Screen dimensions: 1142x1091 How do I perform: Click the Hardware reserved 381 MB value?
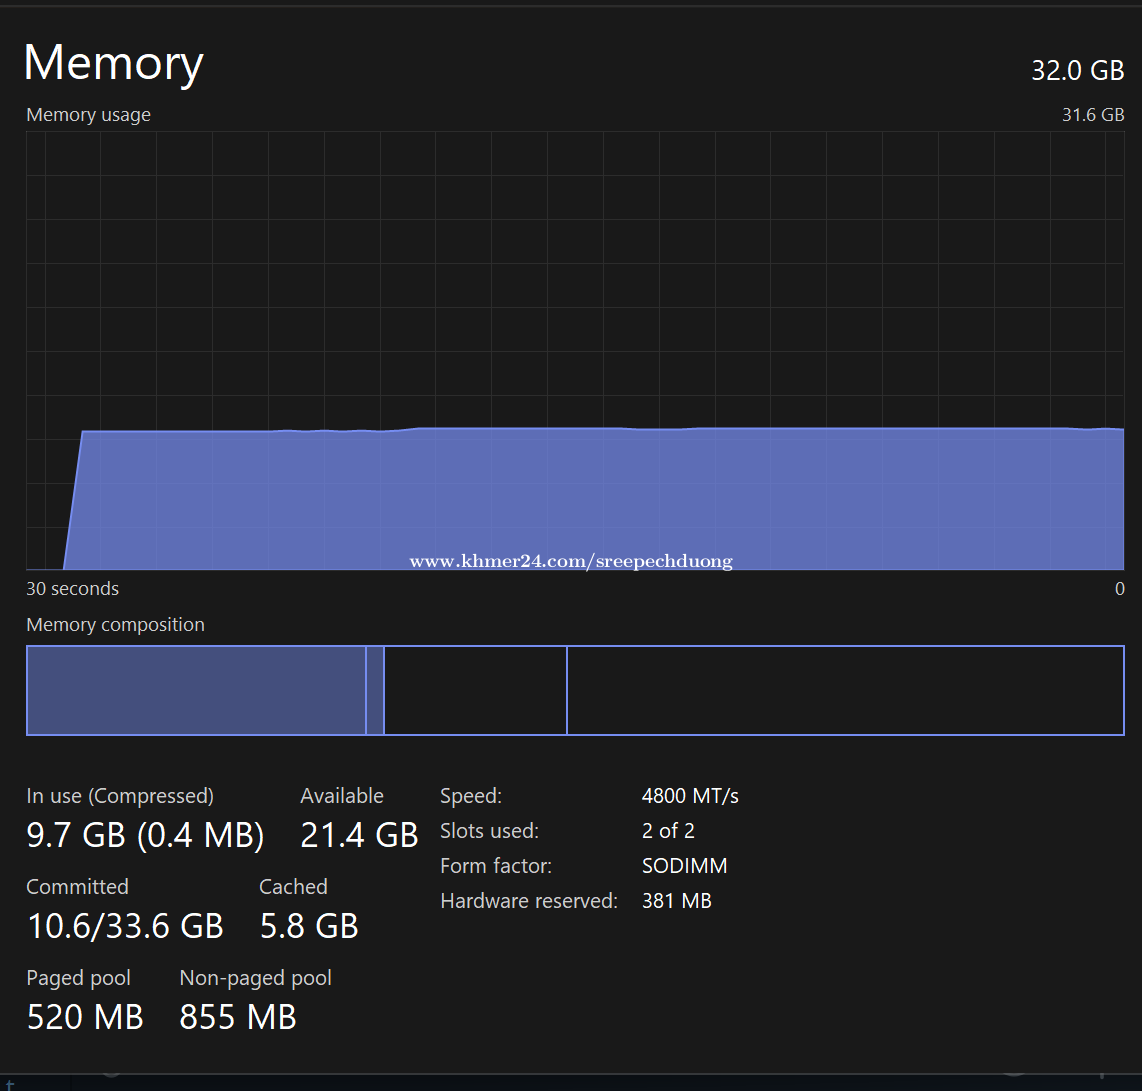click(676, 901)
